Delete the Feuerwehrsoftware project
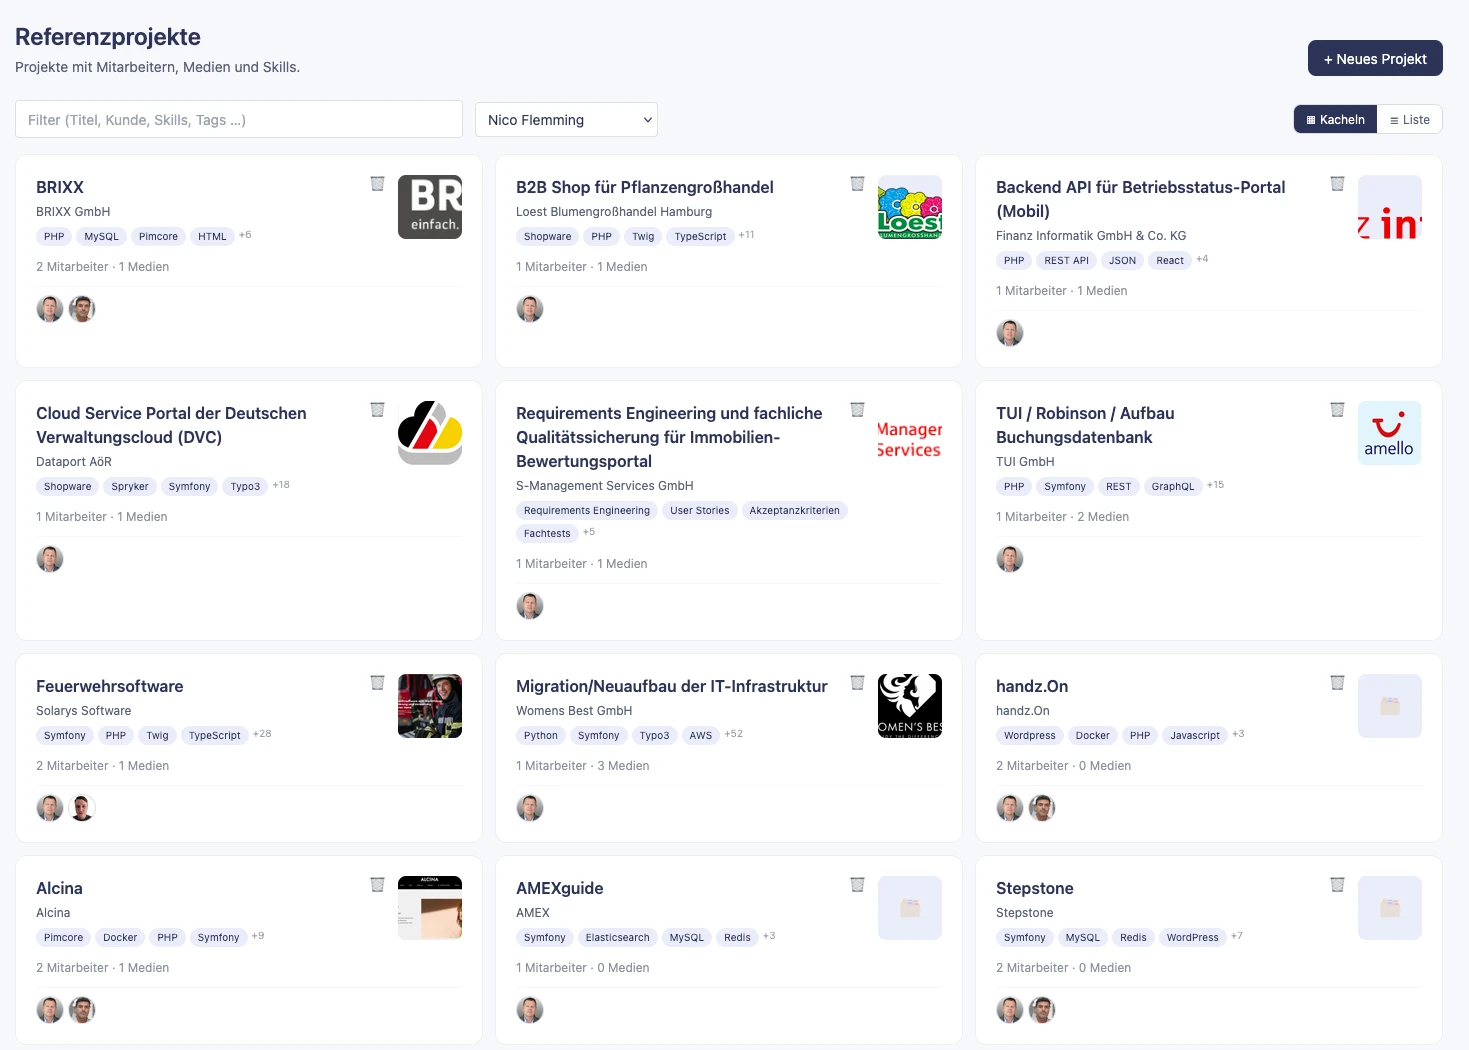The image size is (1469, 1050). (377, 682)
